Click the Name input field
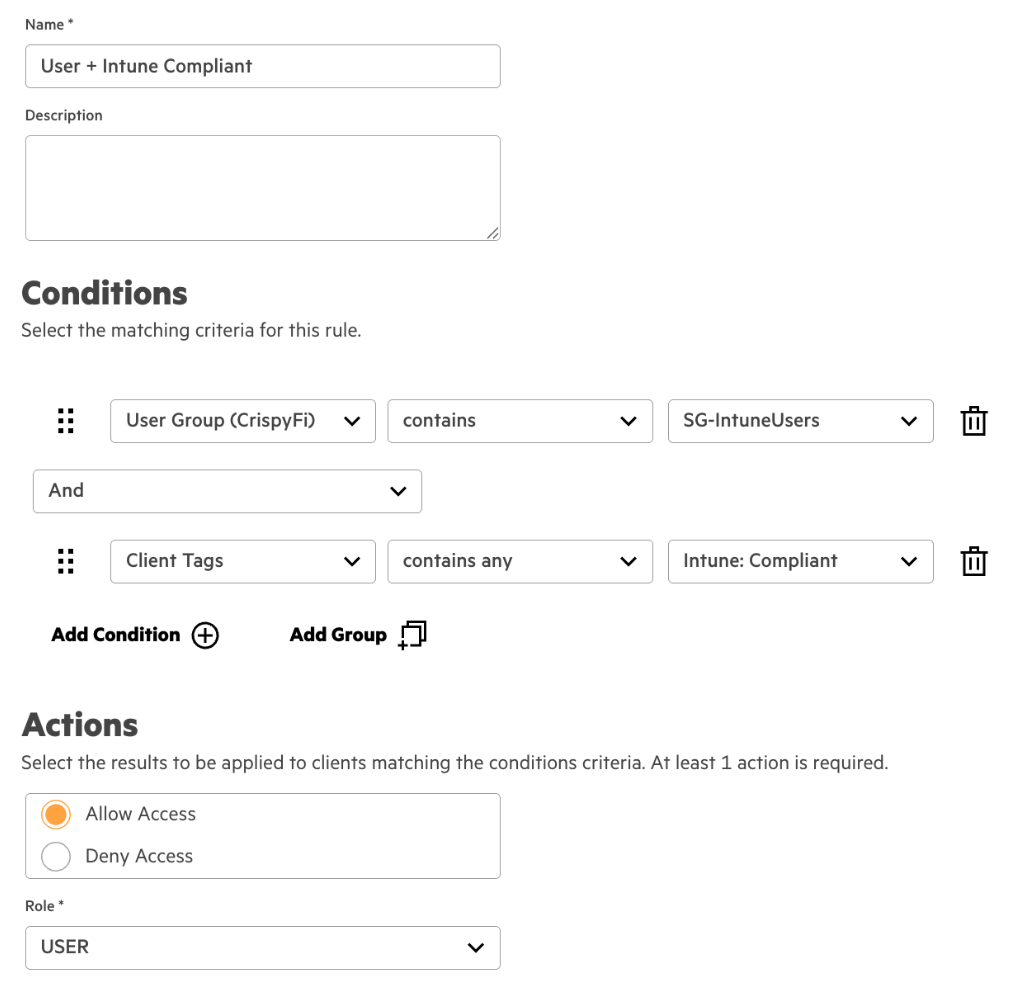Viewport: 1012px width, 998px height. (262, 66)
